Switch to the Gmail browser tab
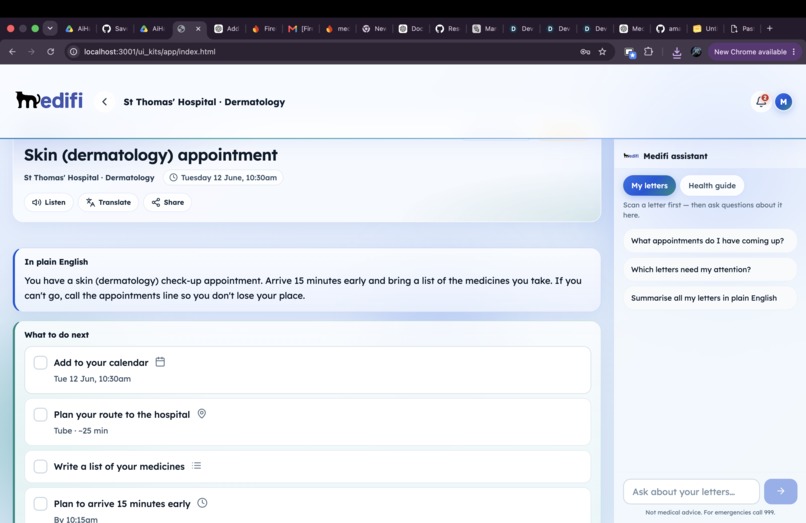The width and height of the screenshot is (806, 523). pos(301,29)
